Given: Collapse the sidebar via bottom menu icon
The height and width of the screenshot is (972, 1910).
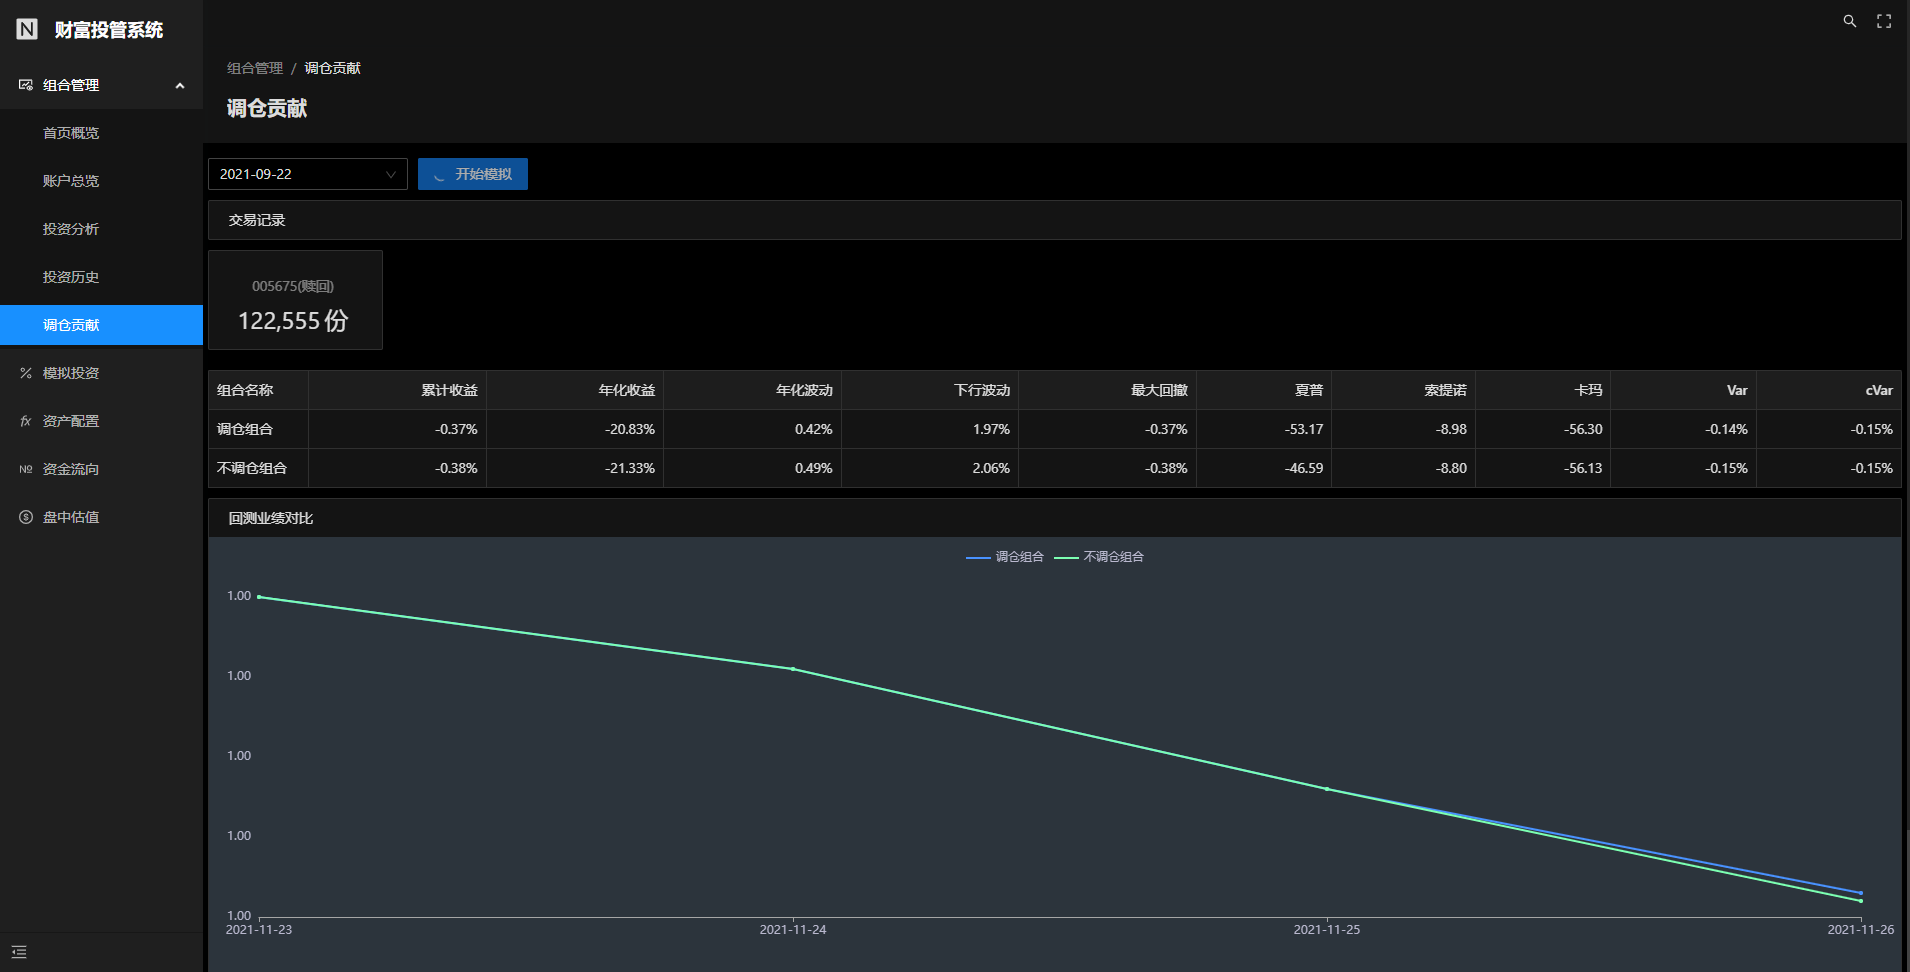Looking at the screenshot, I should tap(19, 952).
